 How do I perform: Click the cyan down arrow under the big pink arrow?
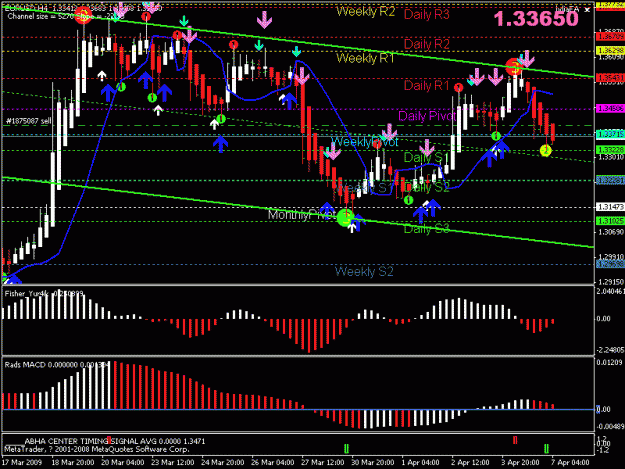[x=258, y=45]
